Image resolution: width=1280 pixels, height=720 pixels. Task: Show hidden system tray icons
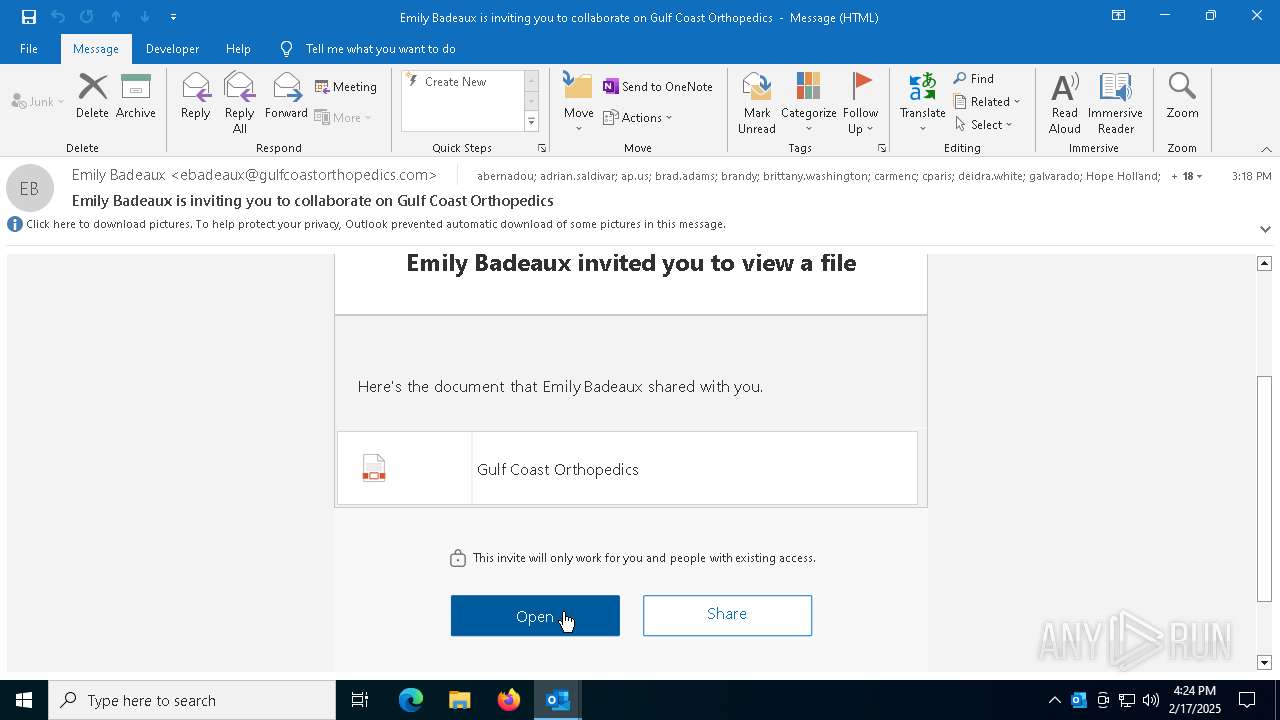1054,700
